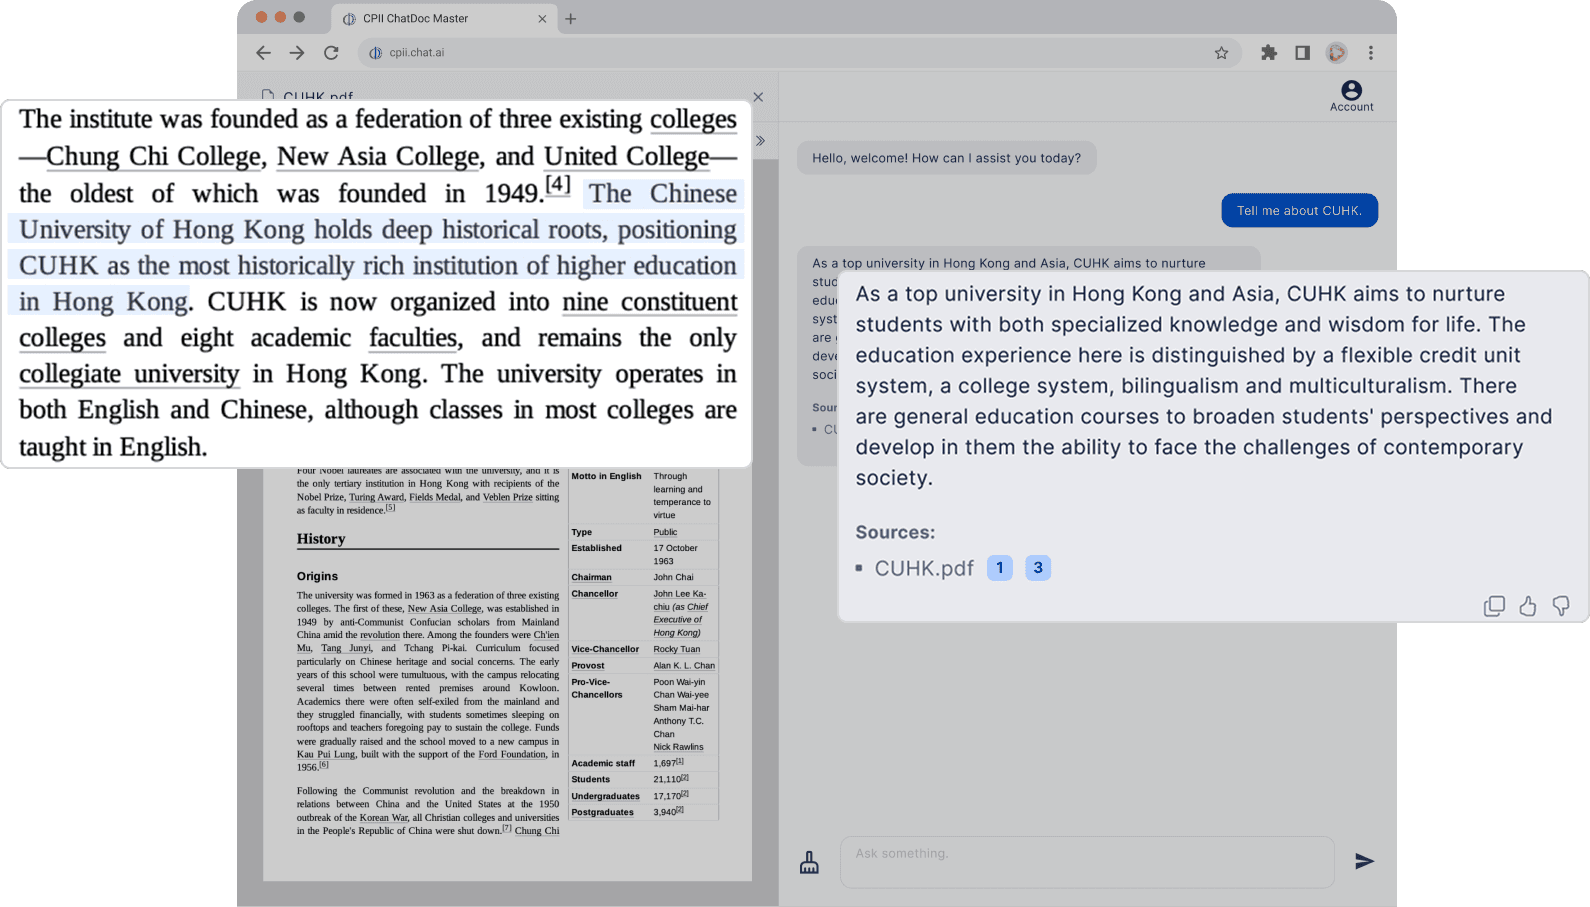The height and width of the screenshot is (907, 1590).
Task: Open the site info icon in address bar
Action: 375,53
